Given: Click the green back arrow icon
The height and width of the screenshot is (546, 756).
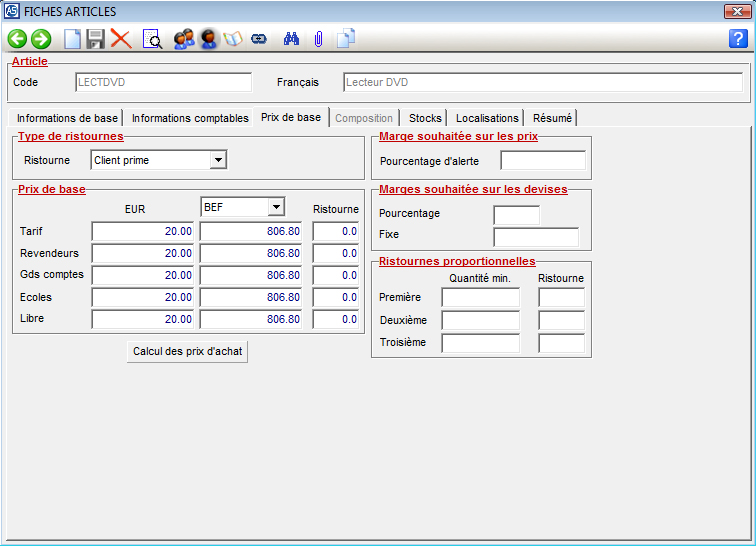Looking at the screenshot, I should tap(17, 39).
